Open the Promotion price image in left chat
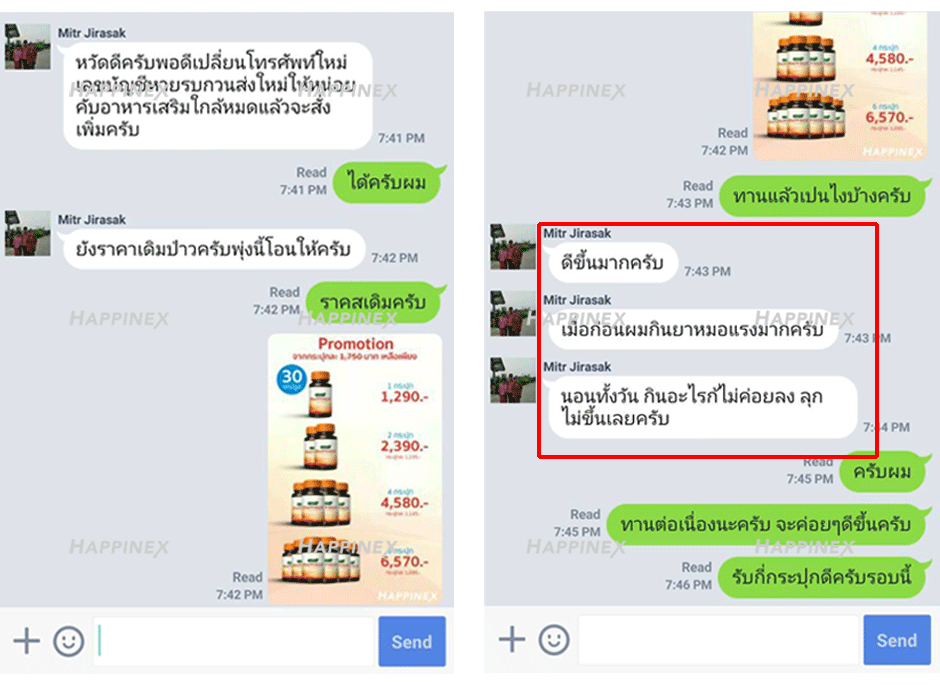 355,469
